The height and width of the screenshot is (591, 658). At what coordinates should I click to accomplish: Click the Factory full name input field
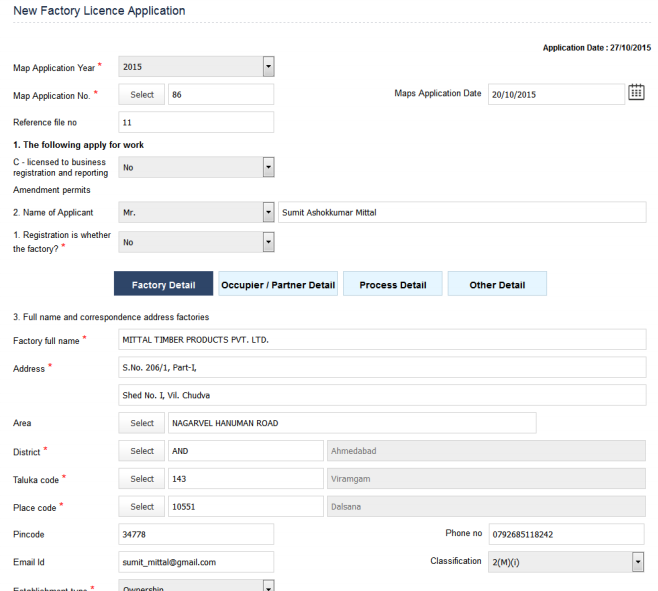pos(382,340)
